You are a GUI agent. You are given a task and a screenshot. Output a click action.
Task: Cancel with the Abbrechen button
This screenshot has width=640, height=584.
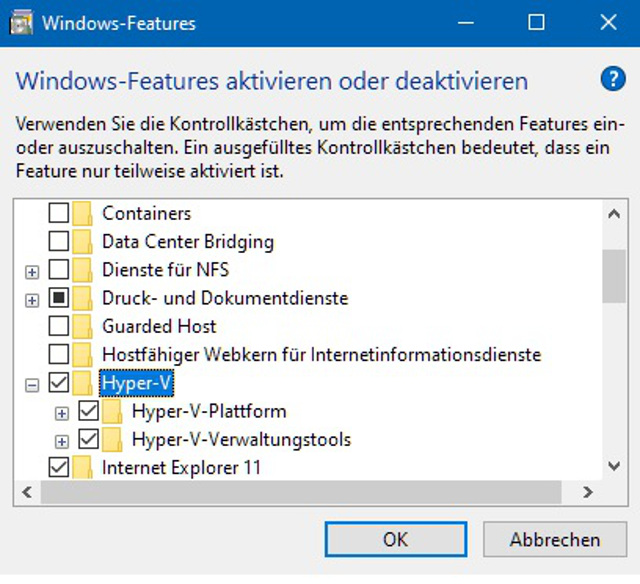pos(555,539)
